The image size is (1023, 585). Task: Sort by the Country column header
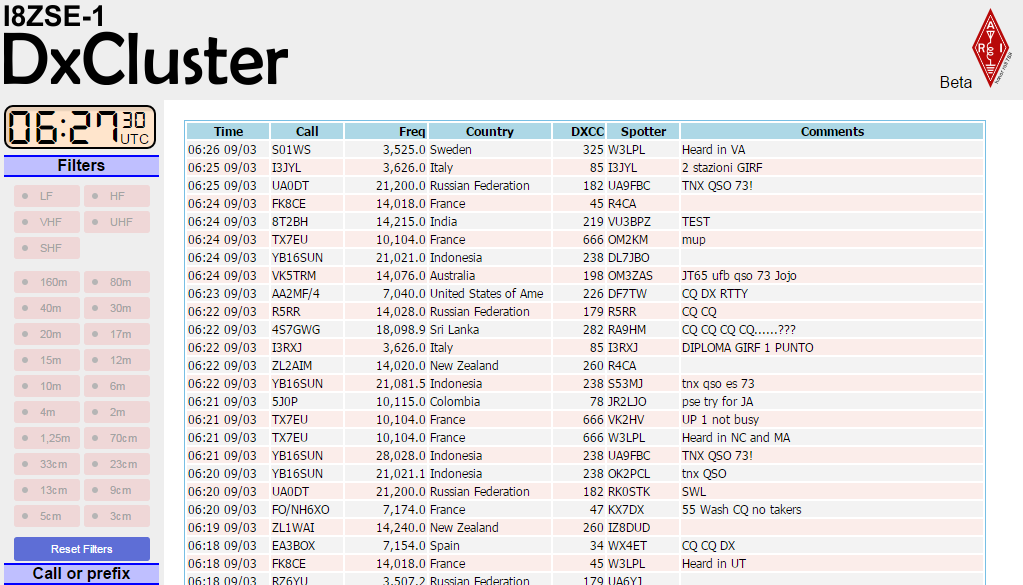(x=490, y=131)
